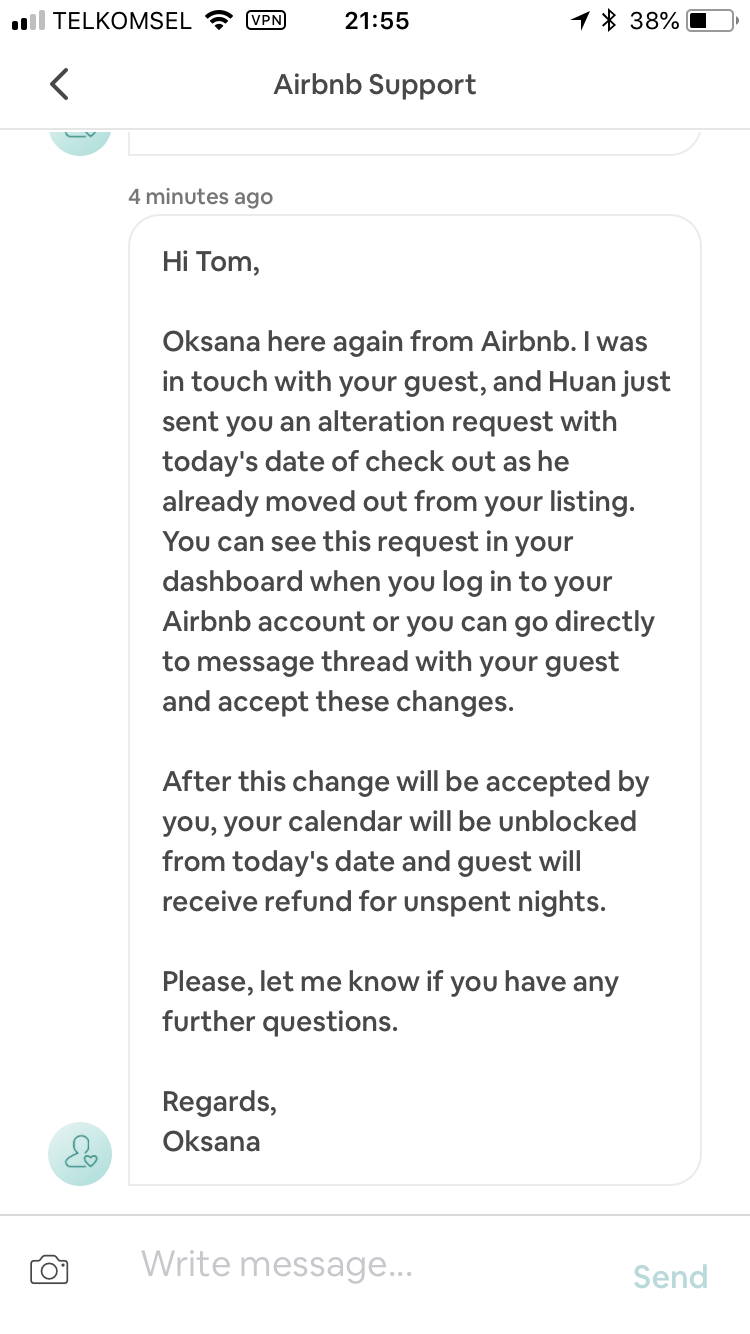Tap the Bluetooth status icon
Viewport: 750px width, 1334px height.
pyautogui.click(x=608, y=21)
